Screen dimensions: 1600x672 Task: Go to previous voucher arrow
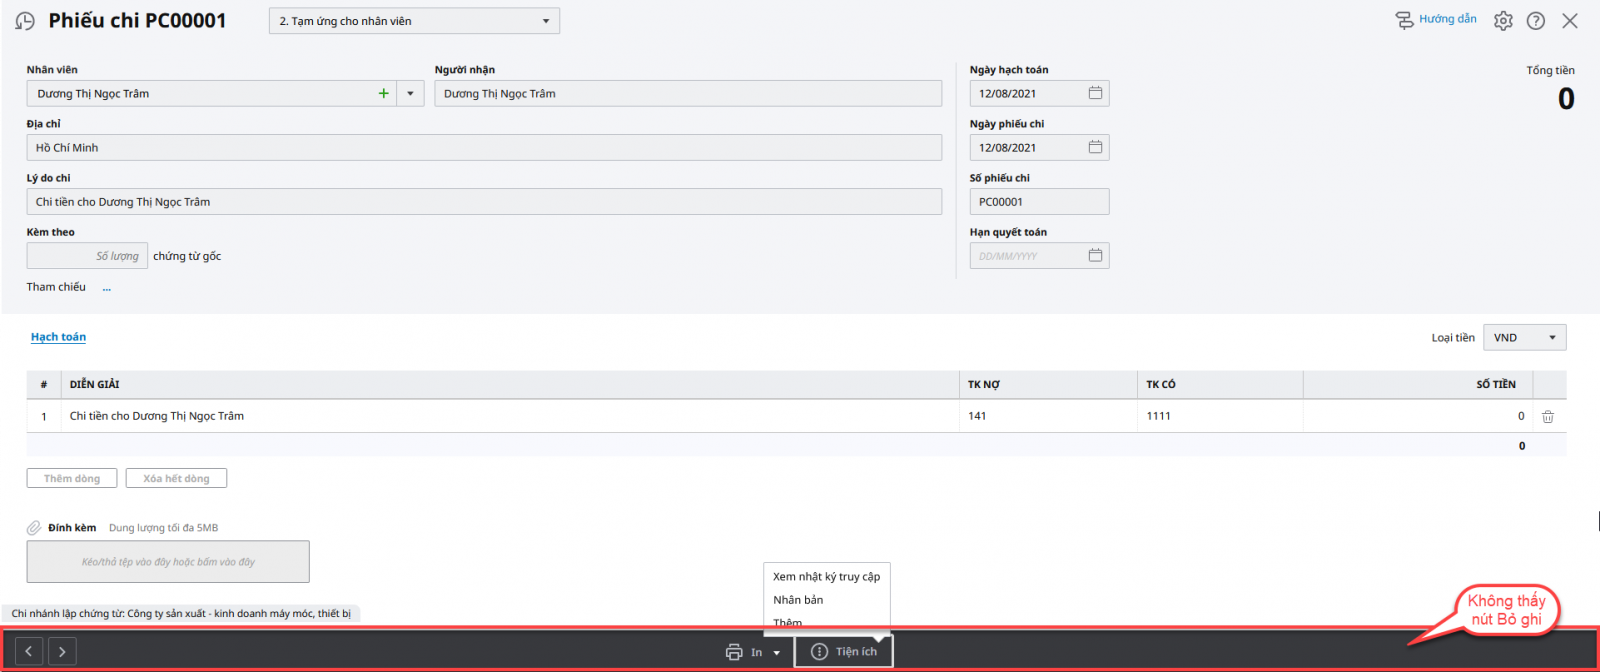point(29,652)
